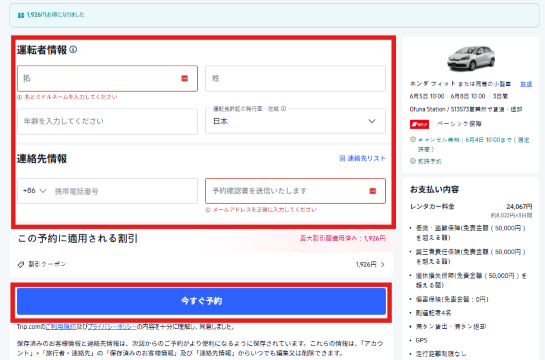Click the coupon tag icon beside 割引クーポン
Image resolution: width=545 pixels, height=360 pixels.
tap(21, 264)
